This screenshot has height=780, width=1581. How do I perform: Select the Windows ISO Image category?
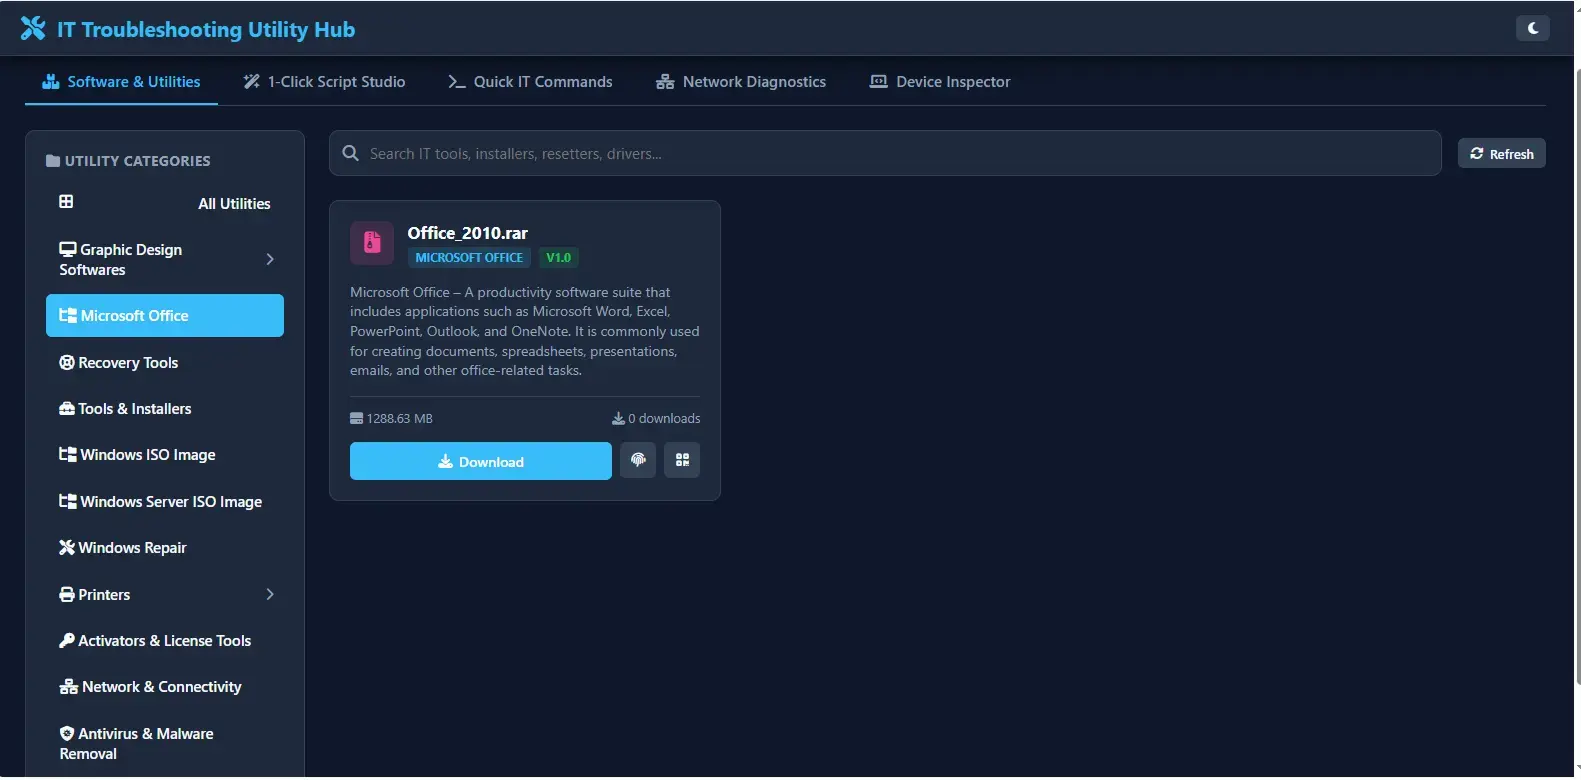165,454
